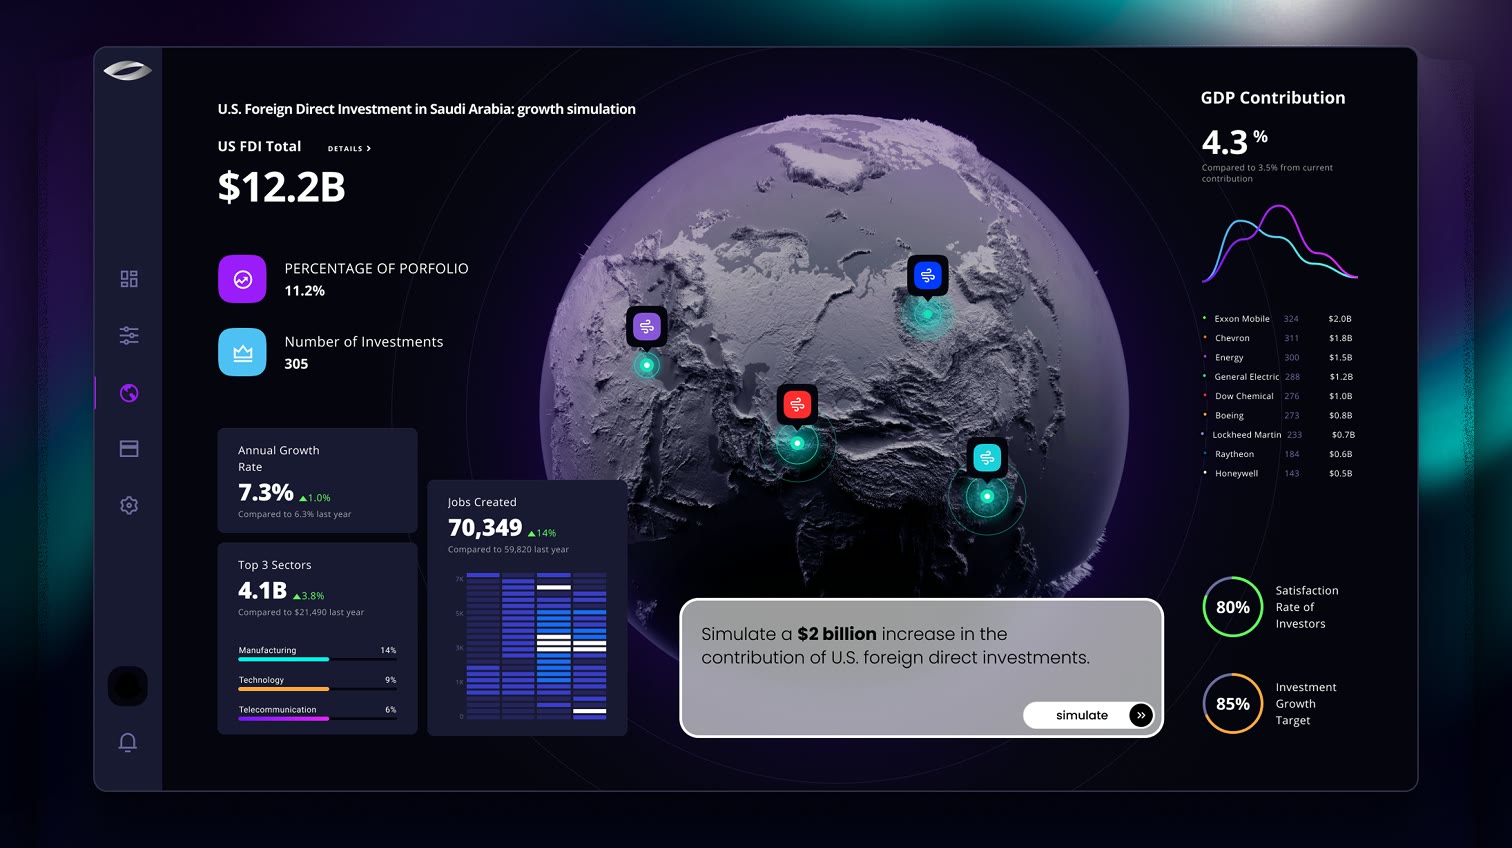Click the purple map pin marker
The width and height of the screenshot is (1512, 848).
[x=647, y=327]
